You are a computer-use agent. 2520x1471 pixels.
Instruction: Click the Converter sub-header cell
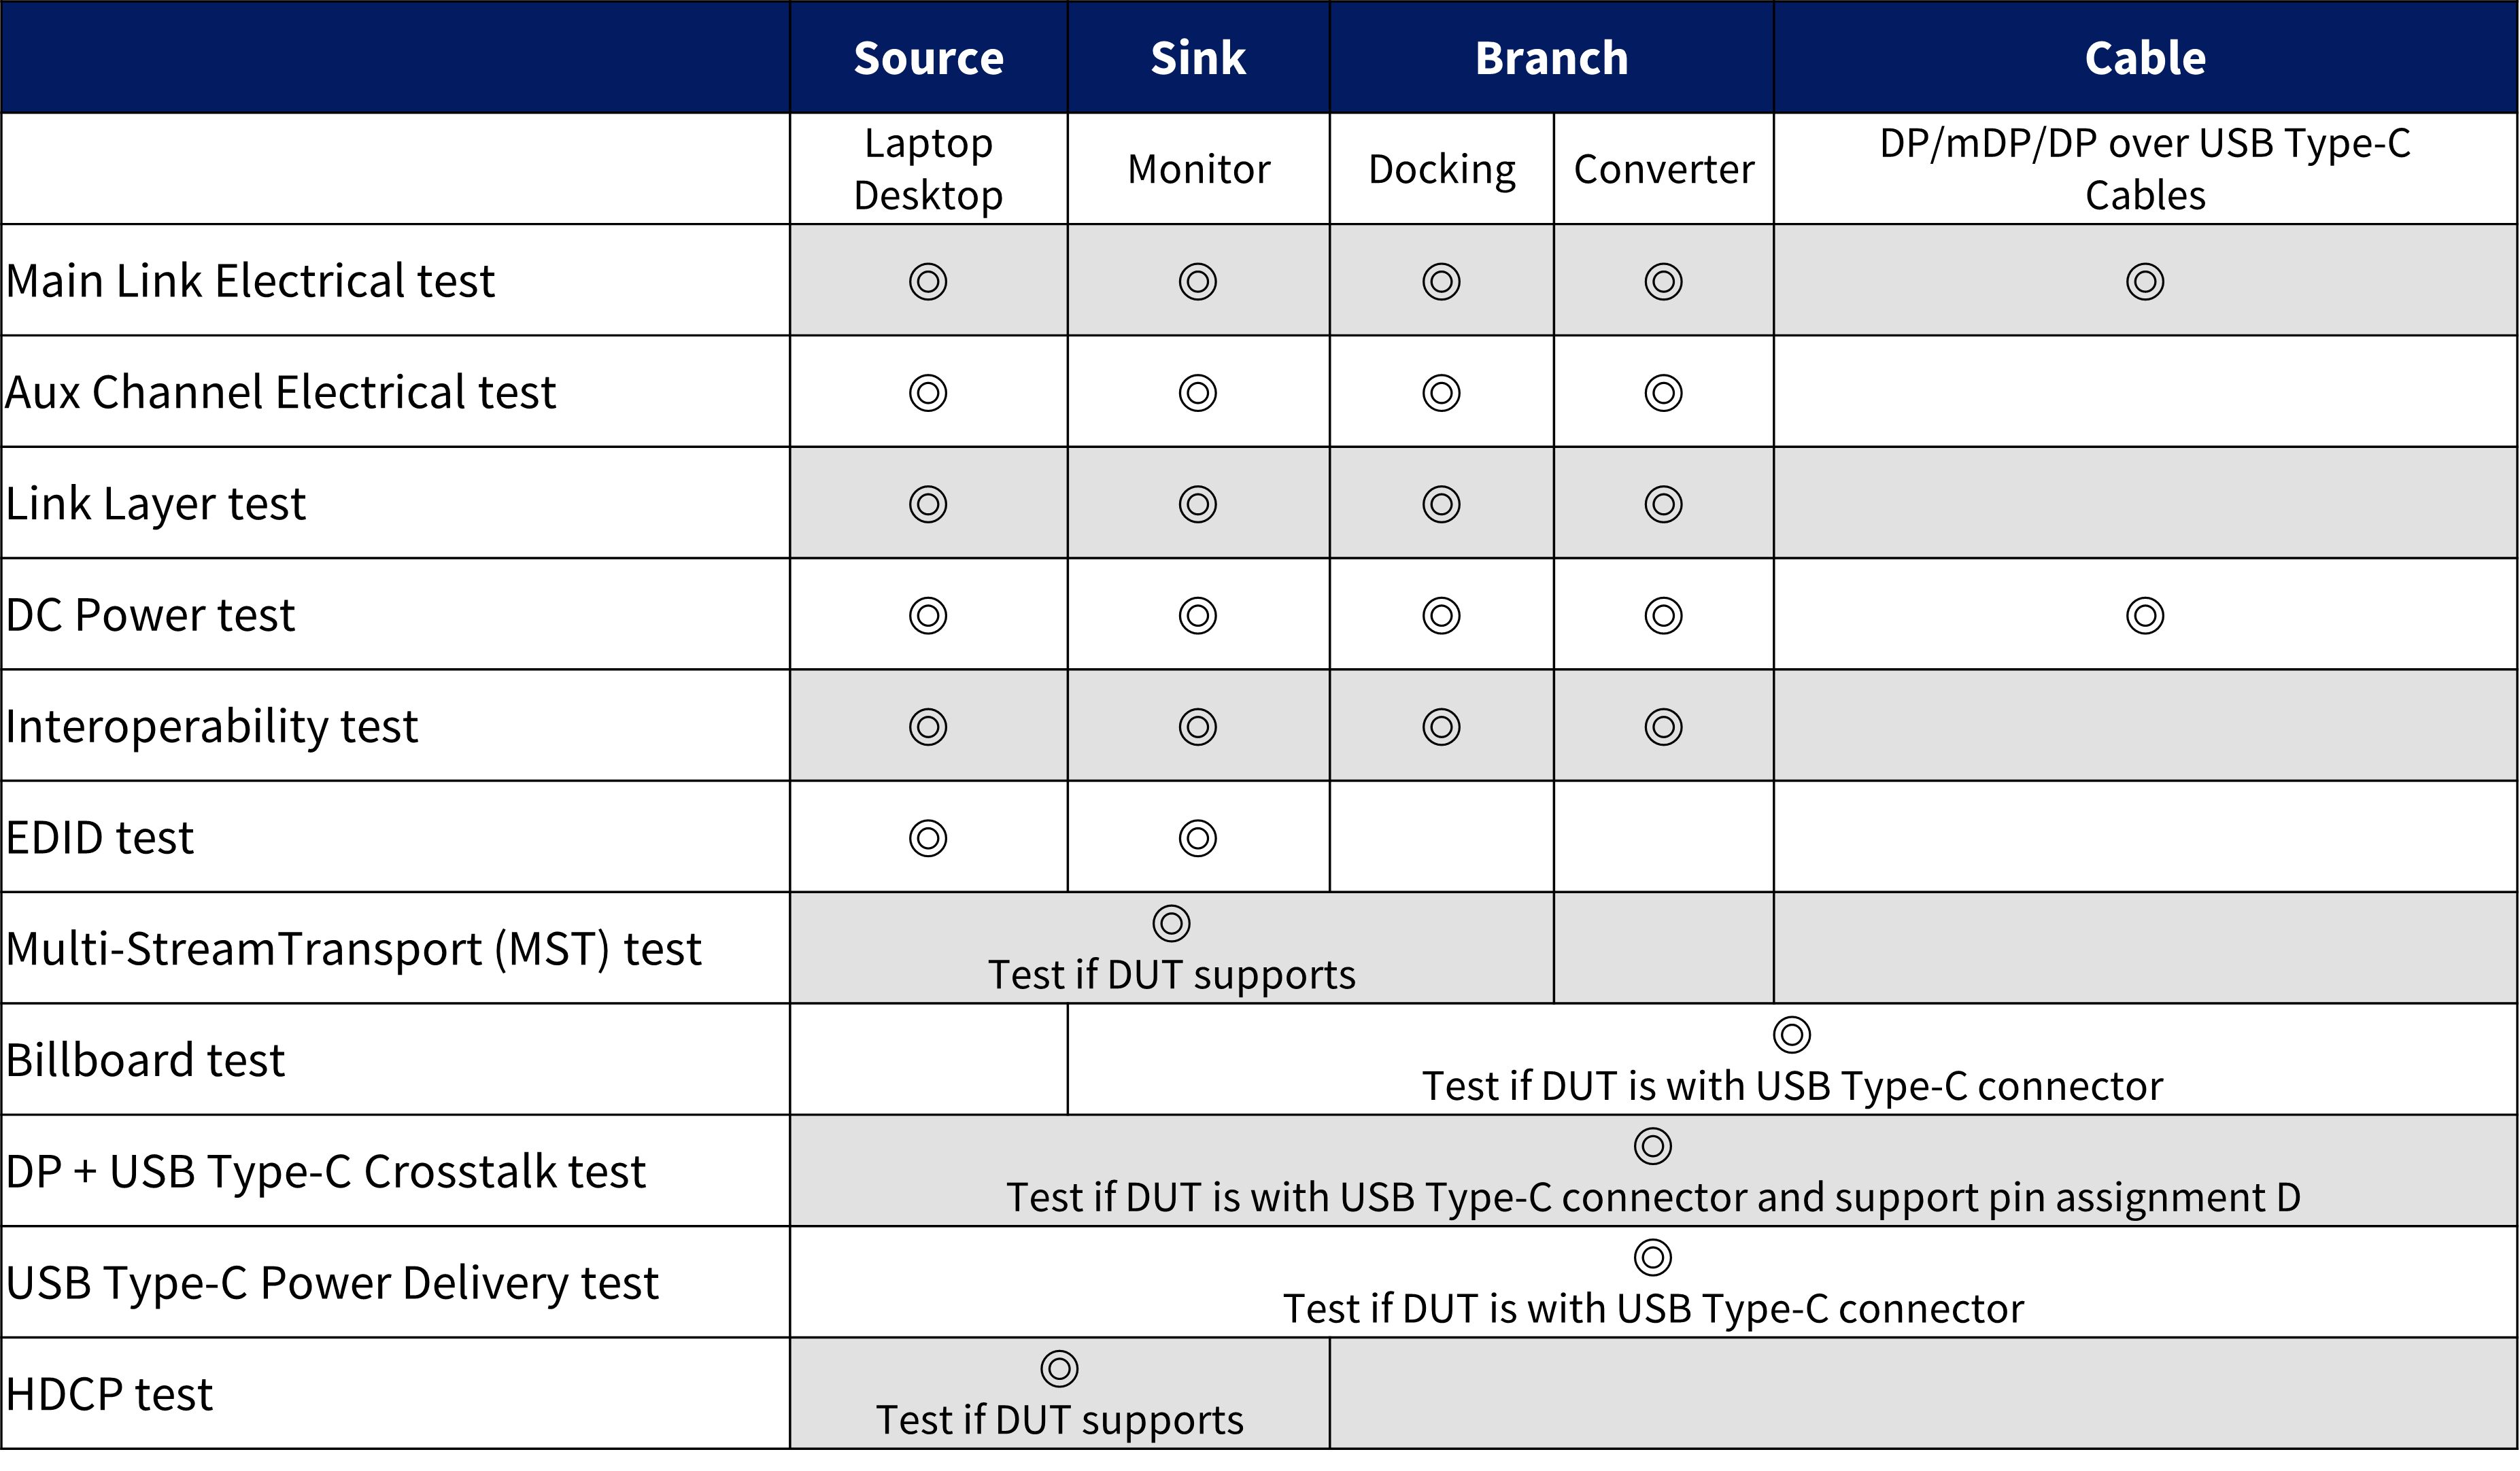pyautogui.click(x=1663, y=169)
